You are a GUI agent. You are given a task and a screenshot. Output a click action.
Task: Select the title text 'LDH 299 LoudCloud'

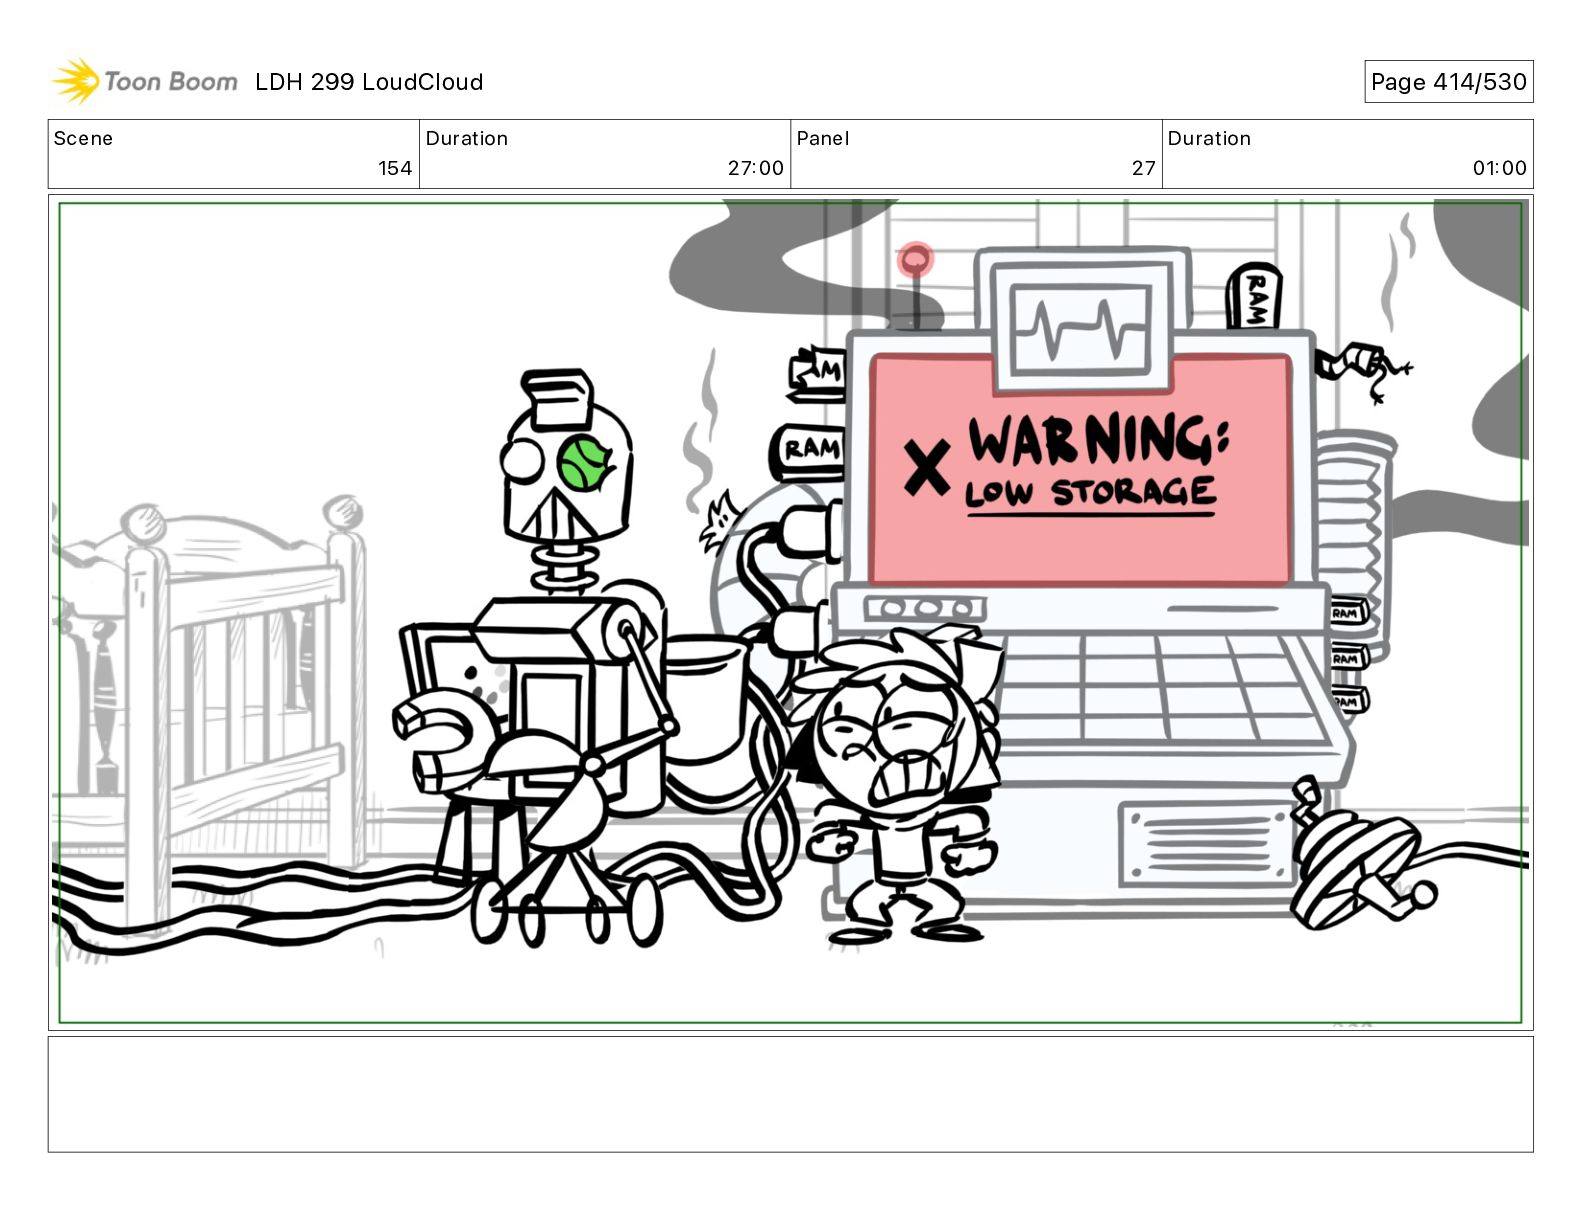[x=369, y=82]
